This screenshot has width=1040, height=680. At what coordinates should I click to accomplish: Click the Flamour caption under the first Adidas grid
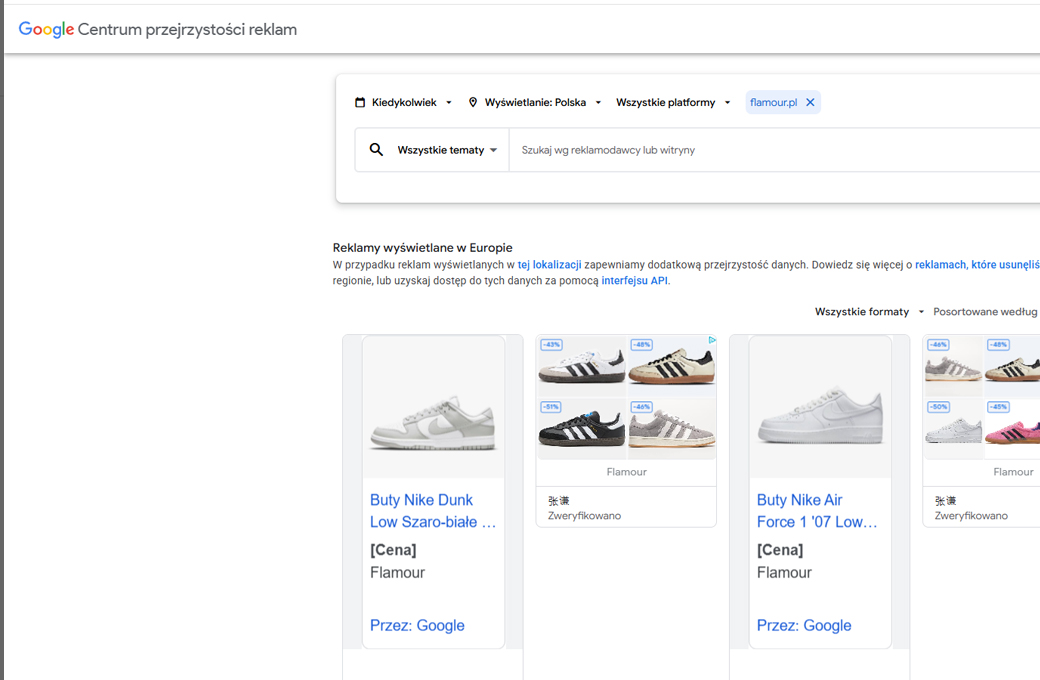(627, 472)
